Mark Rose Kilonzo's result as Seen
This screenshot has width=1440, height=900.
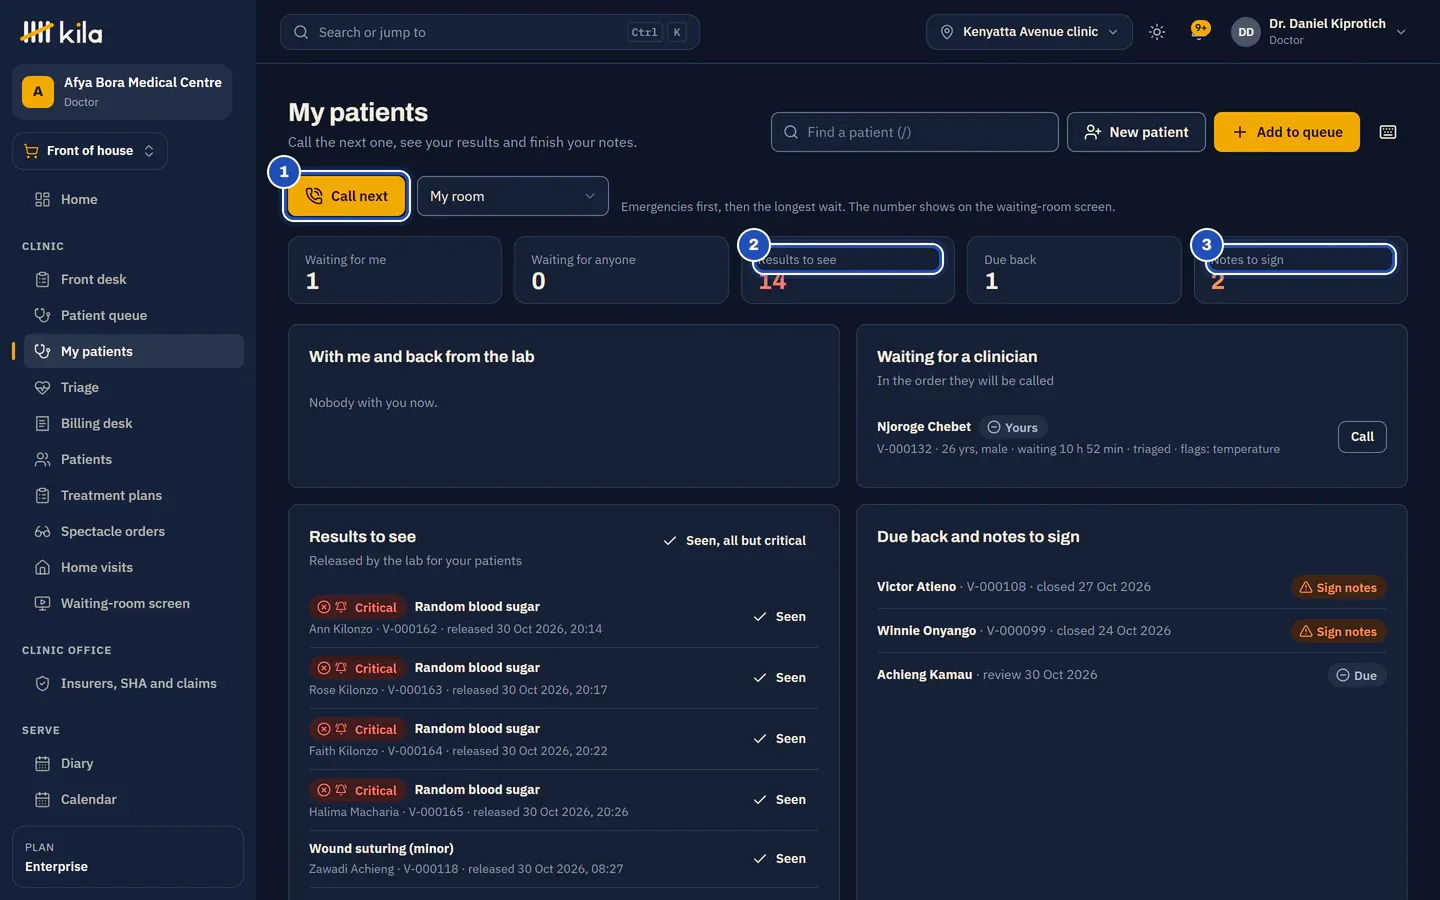click(x=780, y=678)
